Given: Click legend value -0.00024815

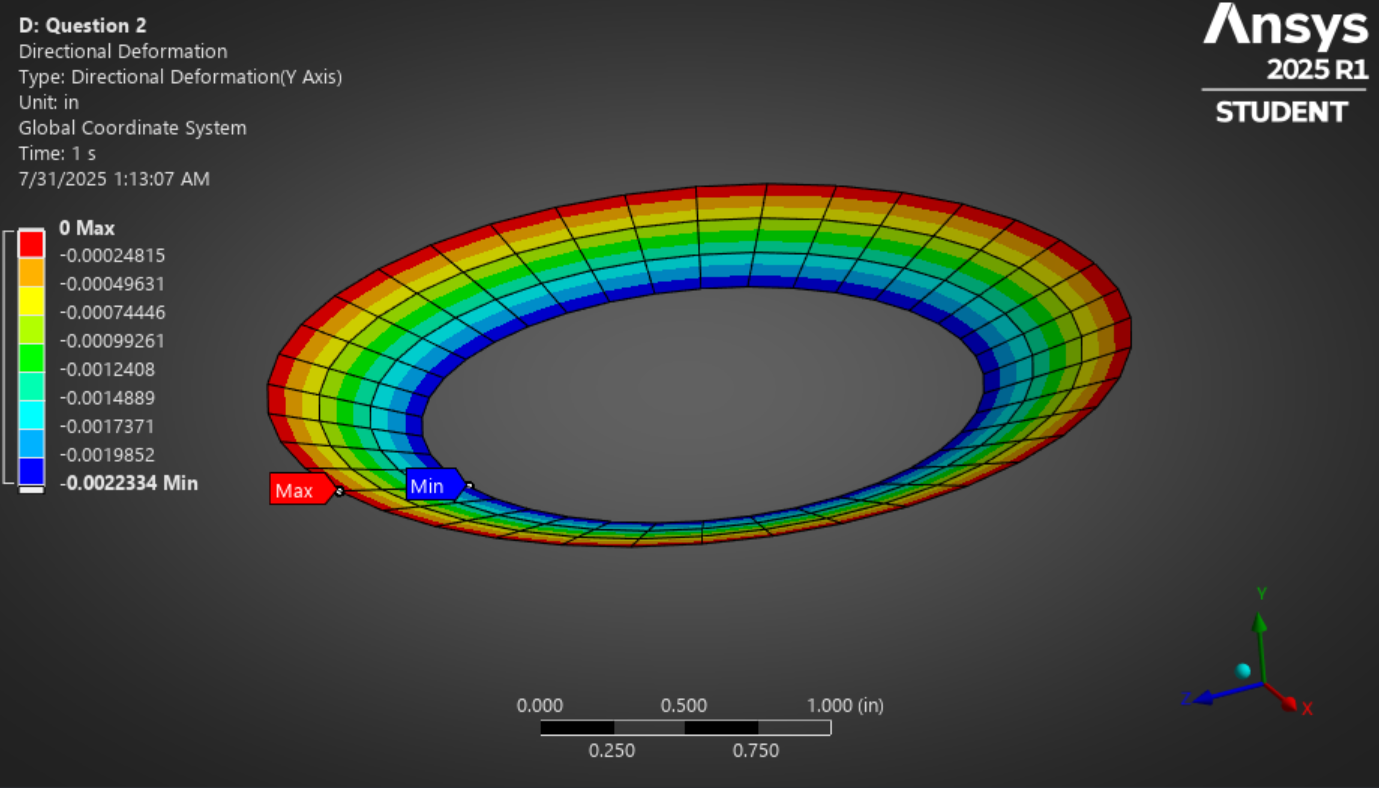Looking at the screenshot, I should tap(113, 255).
